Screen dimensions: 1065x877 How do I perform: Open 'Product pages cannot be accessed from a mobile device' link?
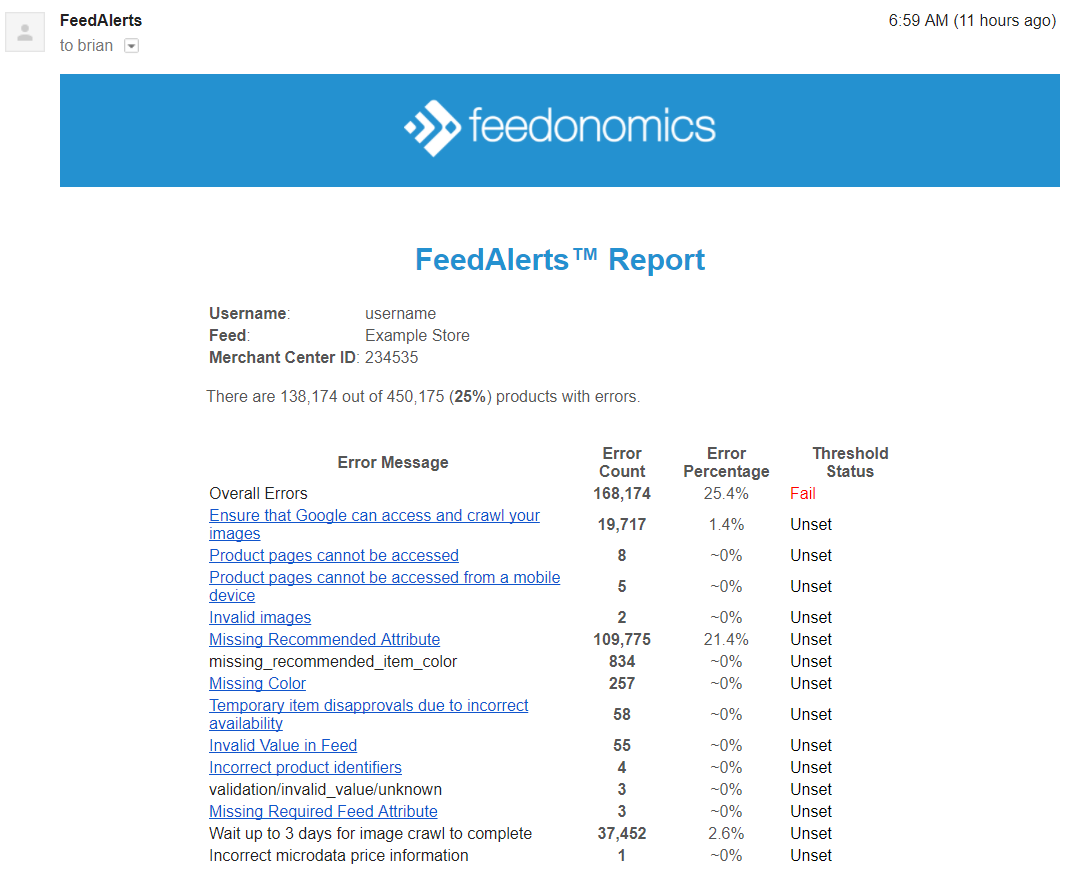click(x=384, y=586)
